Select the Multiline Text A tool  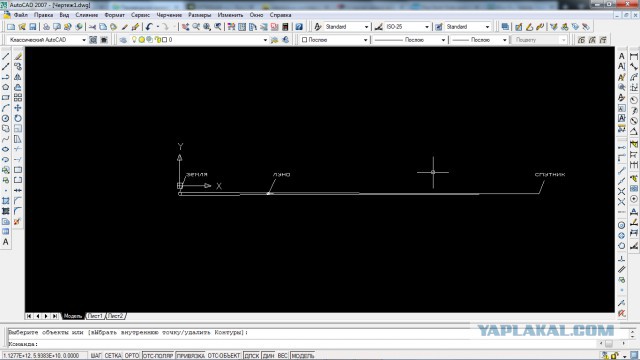6,242
